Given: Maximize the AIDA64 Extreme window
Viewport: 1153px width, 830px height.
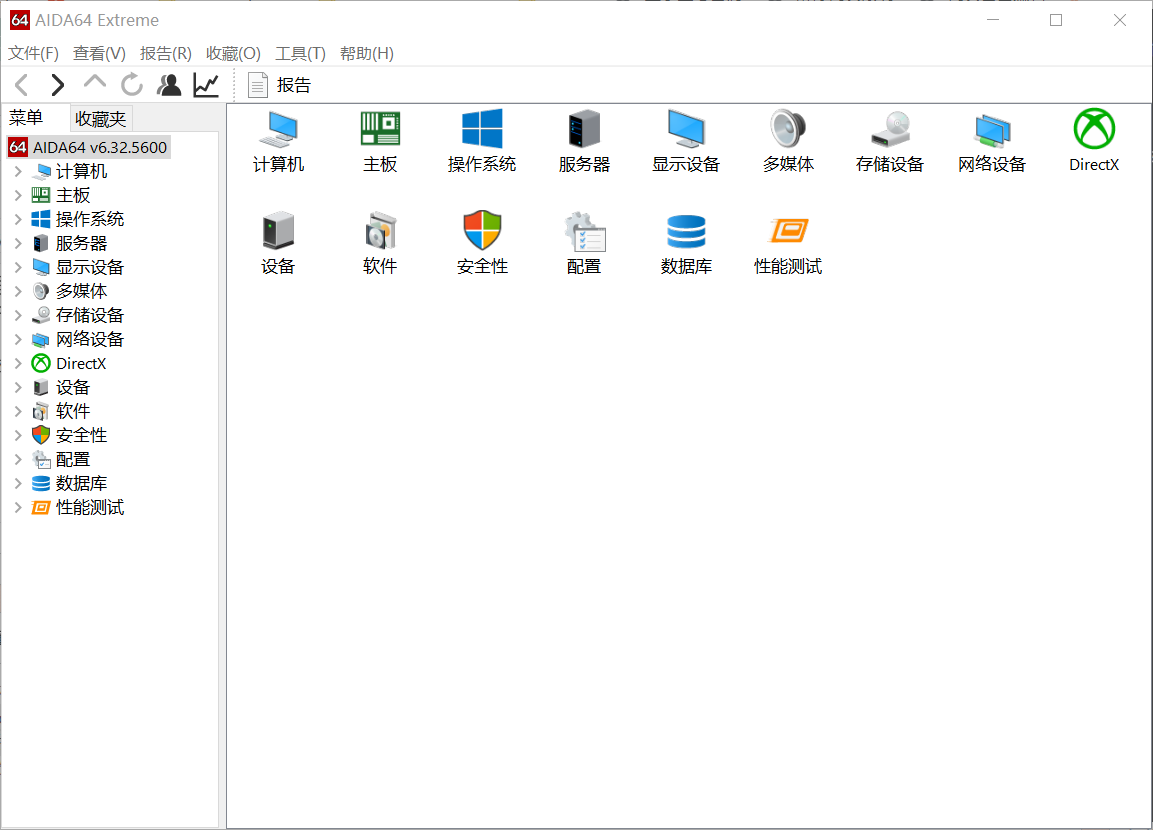Looking at the screenshot, I should [x=1056, y=20].
